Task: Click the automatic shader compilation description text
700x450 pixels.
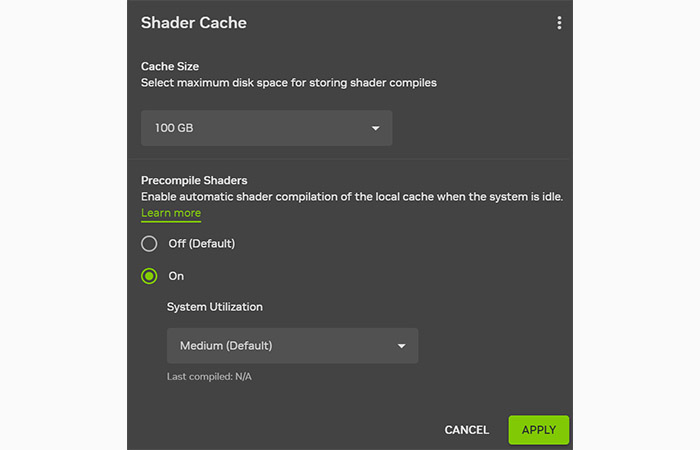Action: pos(350,197)
